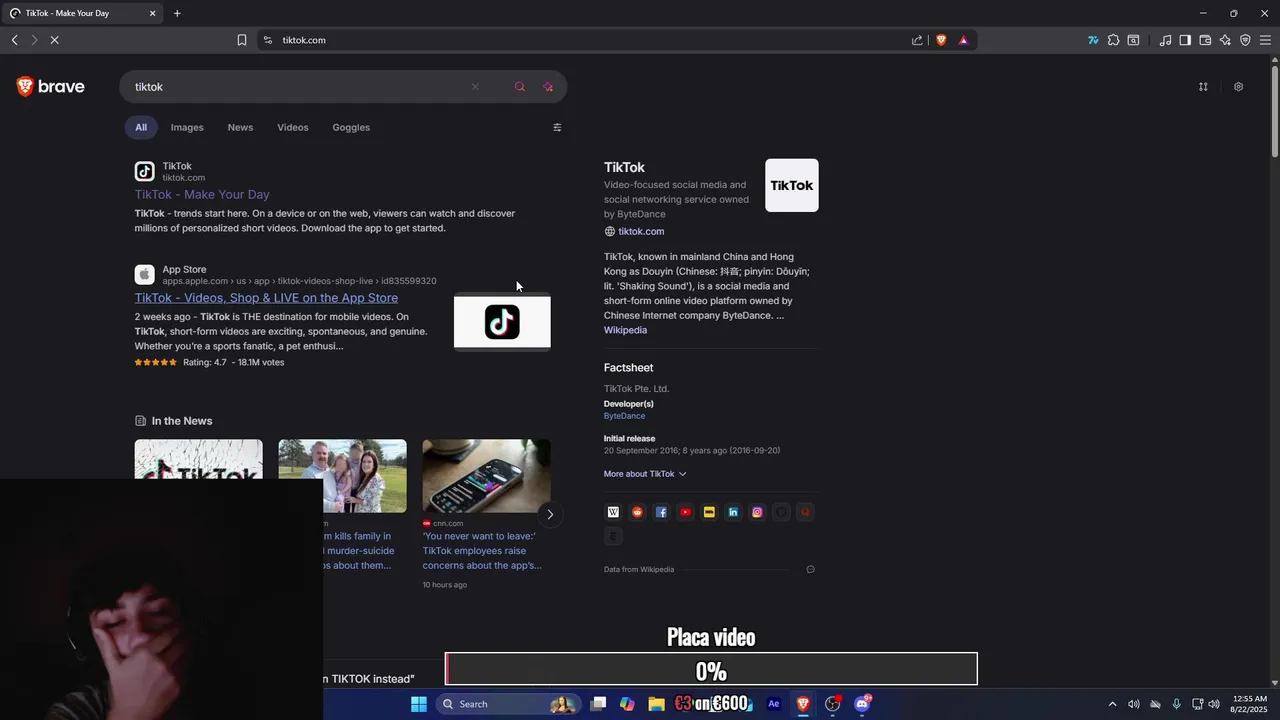Click the Brave Shields lion icon
Screen dimensions: 1280x720
[941, 40]
